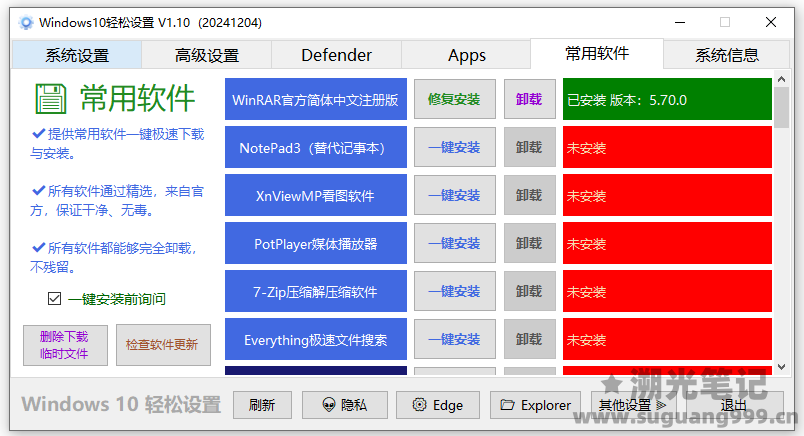The image size is (804, 436).
Task: Minimize the Windows10轻松设置 window
Action: pos(680,23)
